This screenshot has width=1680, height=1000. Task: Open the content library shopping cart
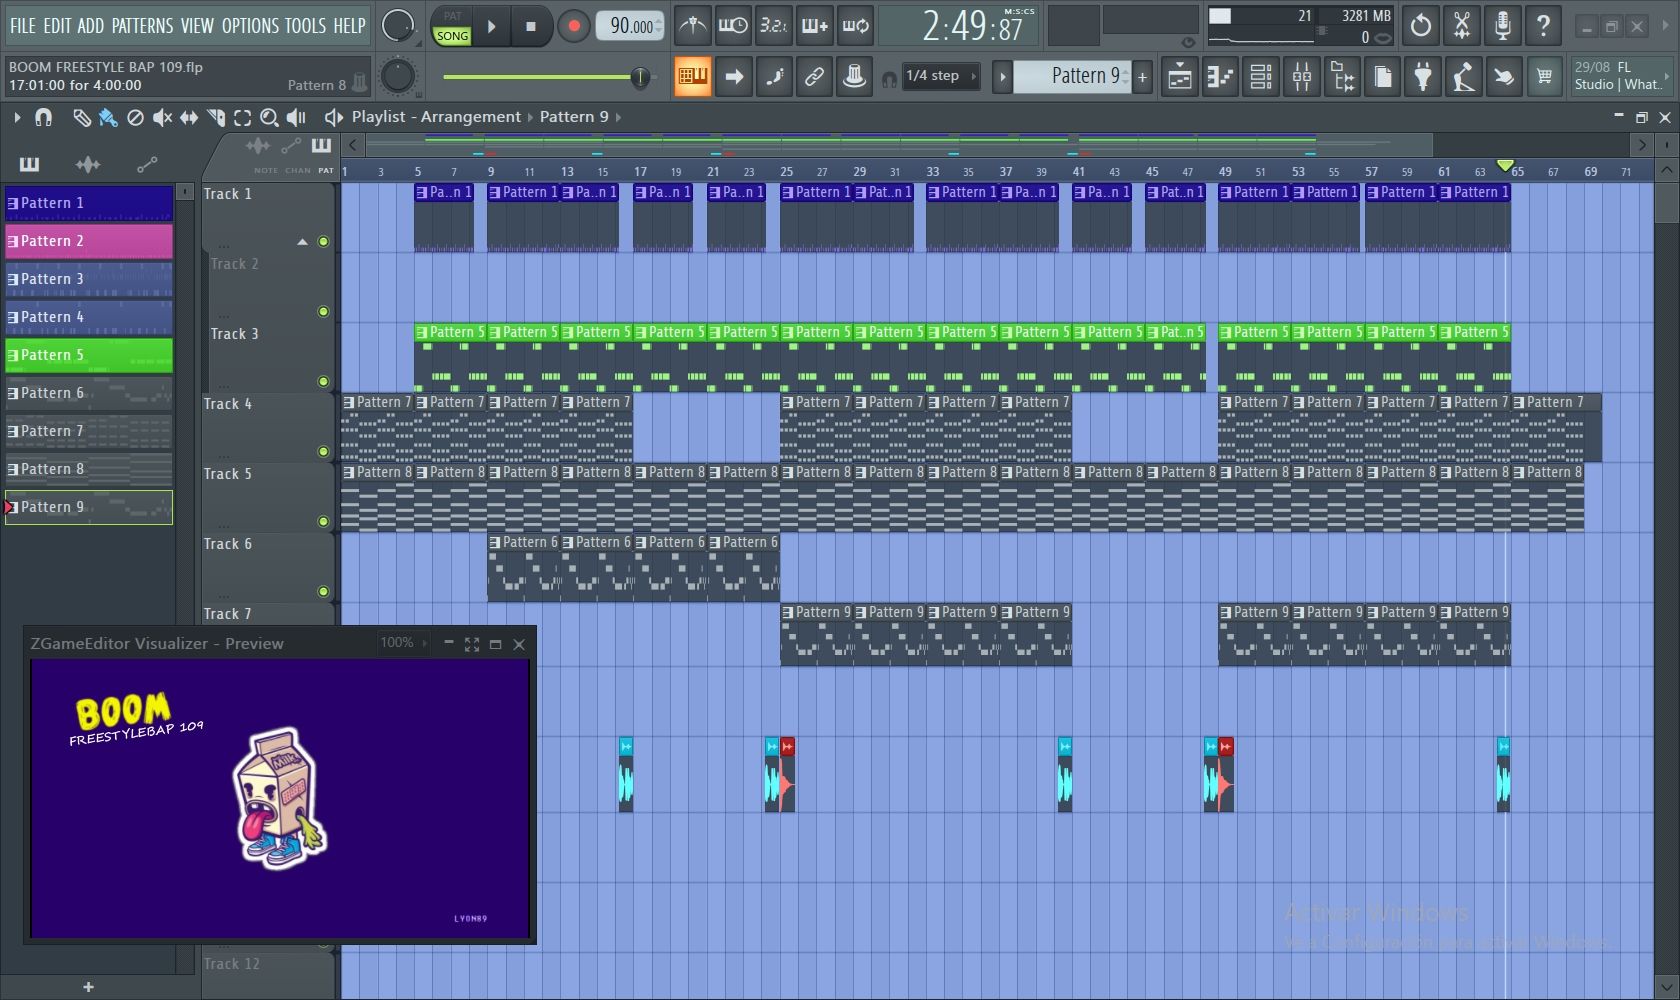1544,76
